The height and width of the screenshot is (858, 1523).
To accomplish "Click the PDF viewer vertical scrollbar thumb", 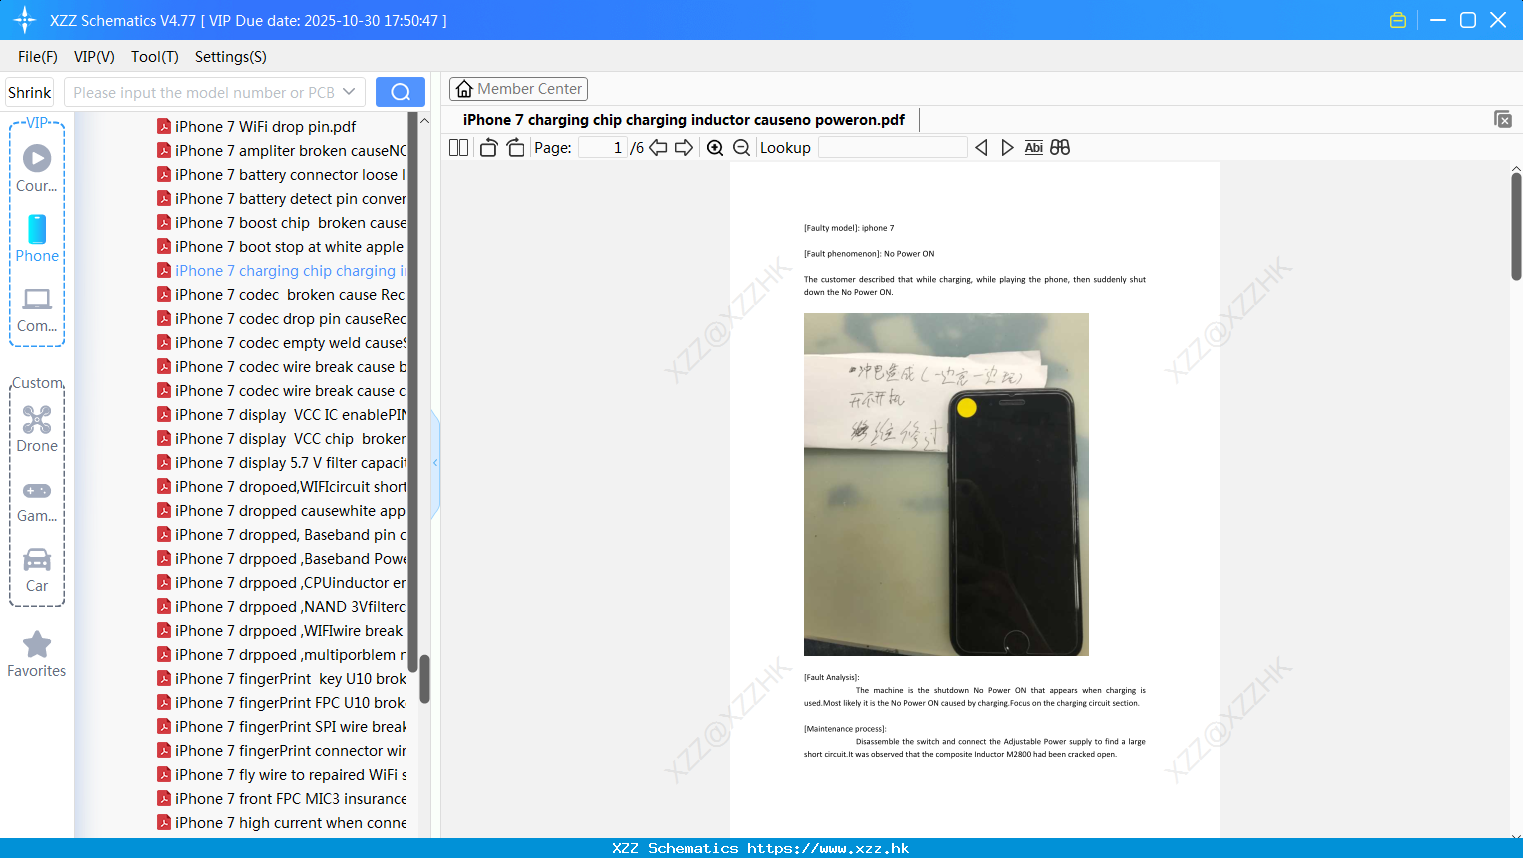I will click(x=1516, y=226).
